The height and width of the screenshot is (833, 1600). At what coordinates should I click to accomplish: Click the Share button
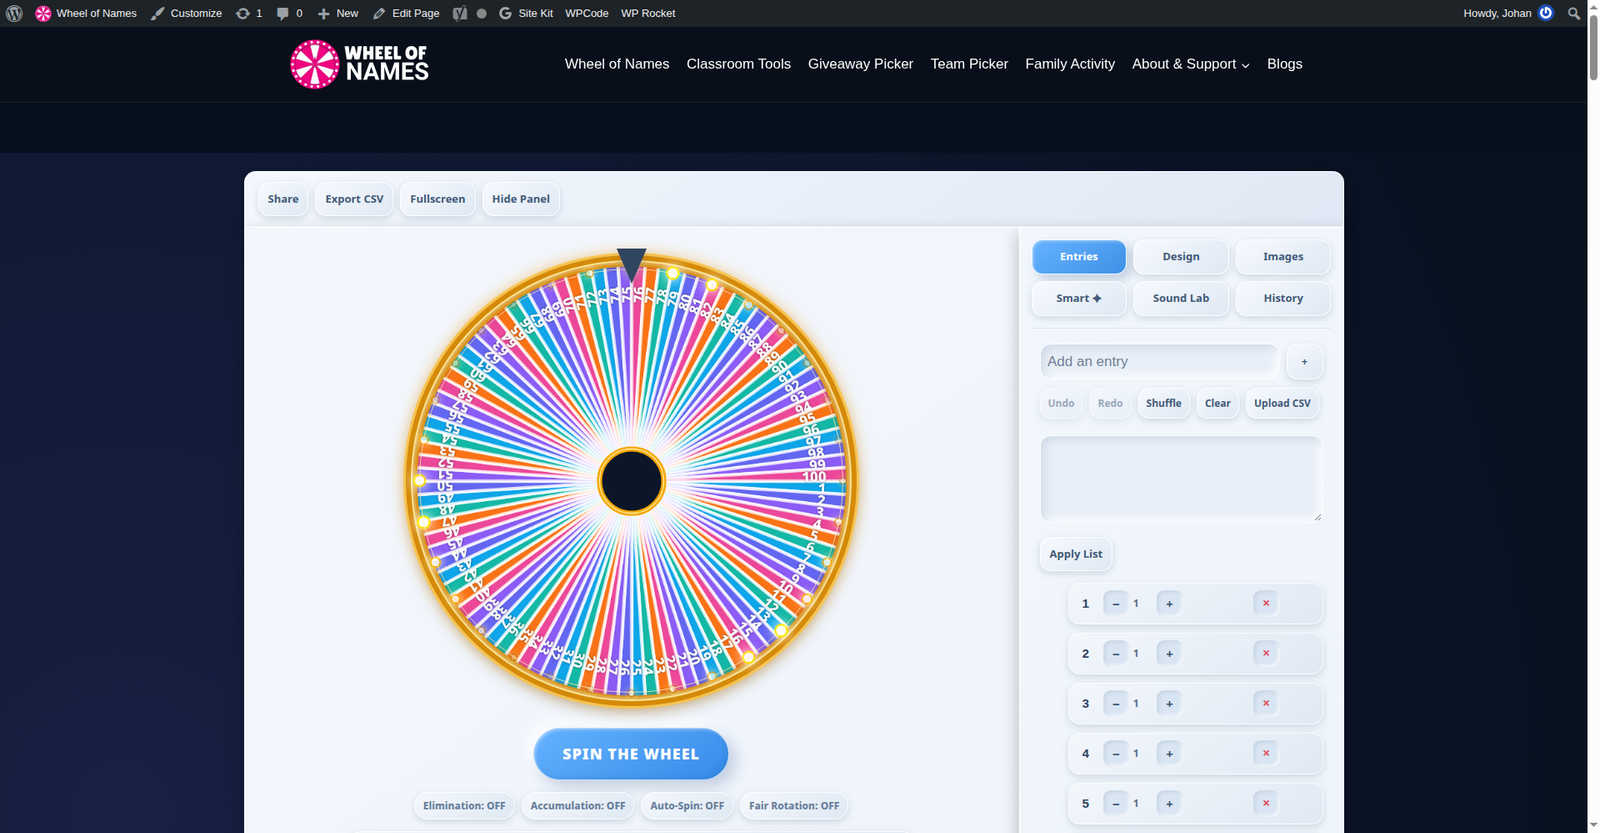point(283,199)
